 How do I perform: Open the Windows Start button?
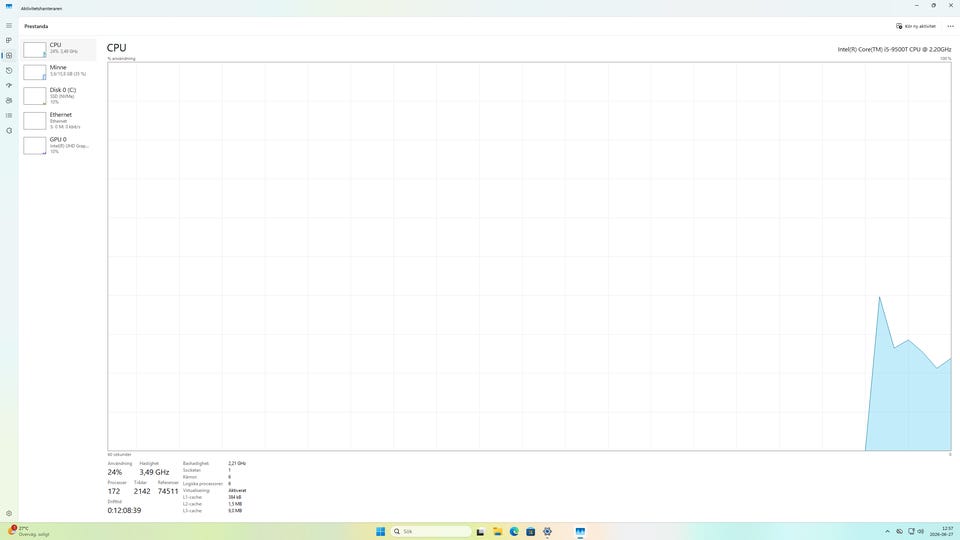tap(380, 531)
